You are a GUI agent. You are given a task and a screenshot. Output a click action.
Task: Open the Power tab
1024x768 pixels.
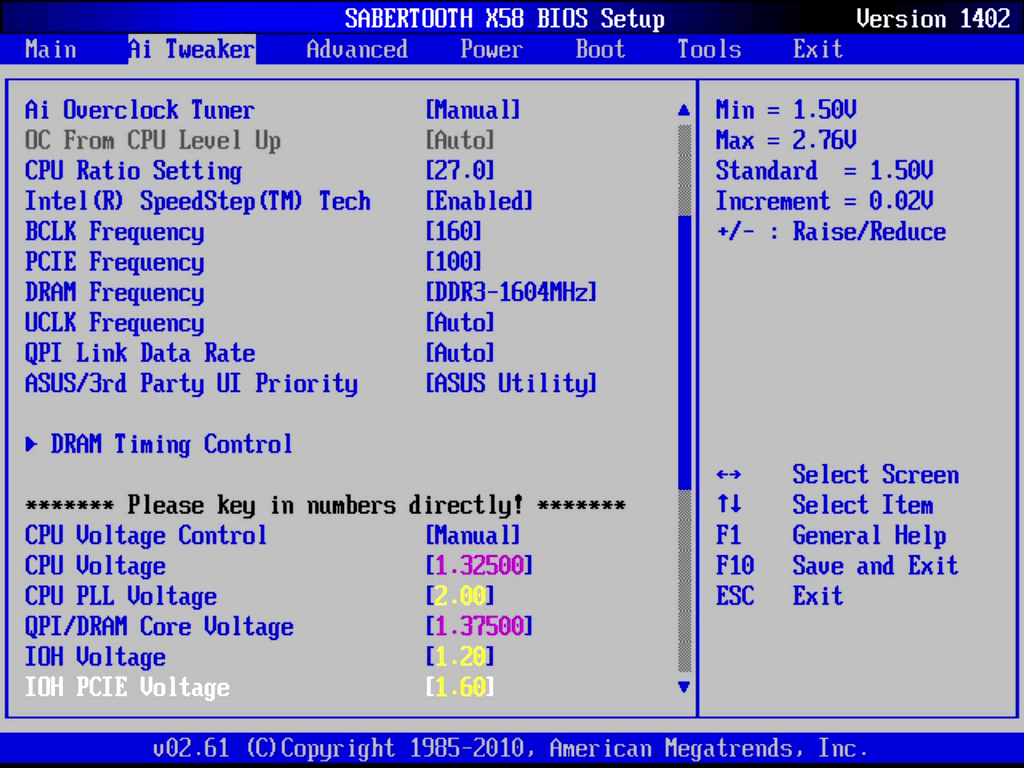(492, 50)
